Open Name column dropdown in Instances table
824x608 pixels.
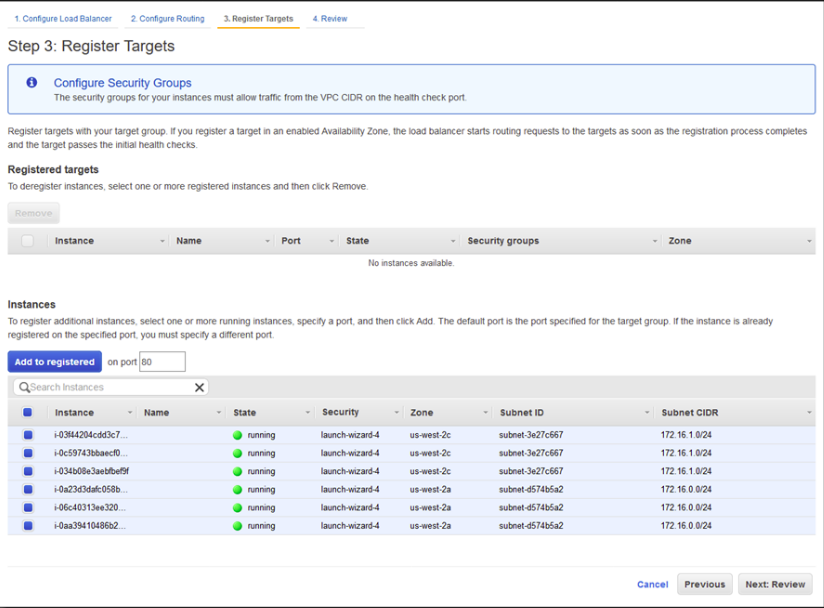pos(219,413)
